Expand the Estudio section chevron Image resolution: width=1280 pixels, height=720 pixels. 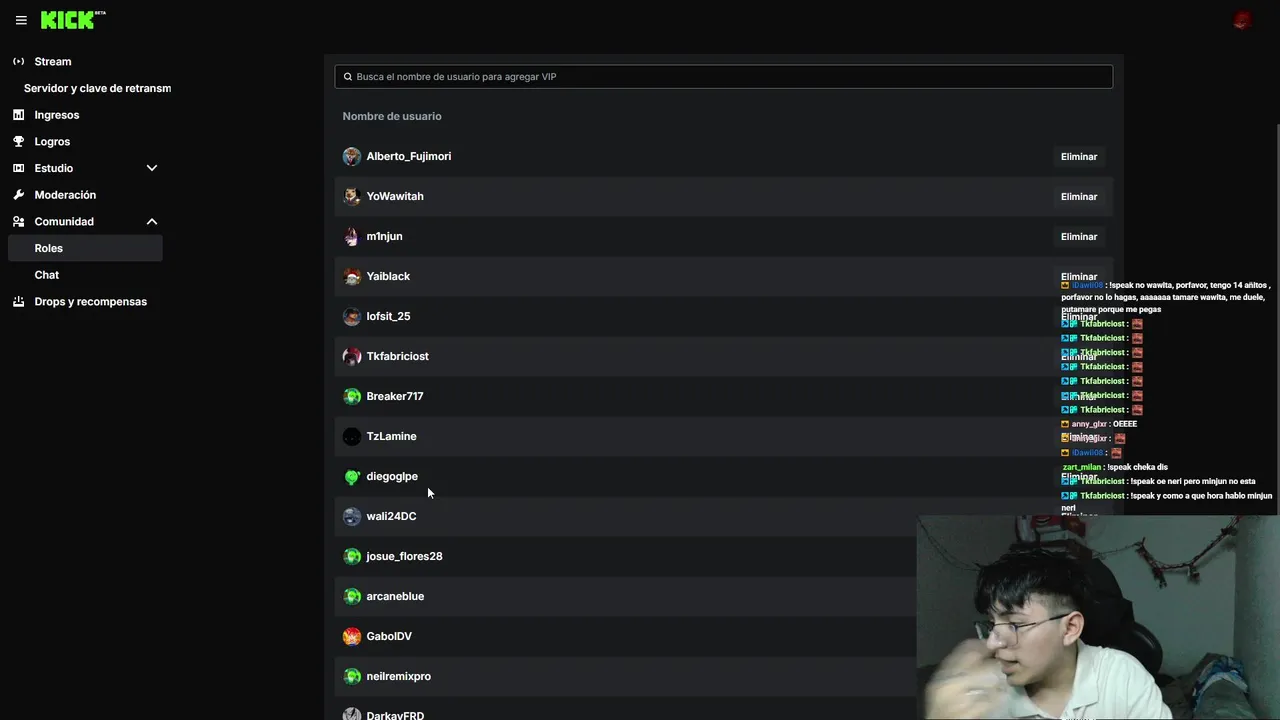click(x=152, y=168)
